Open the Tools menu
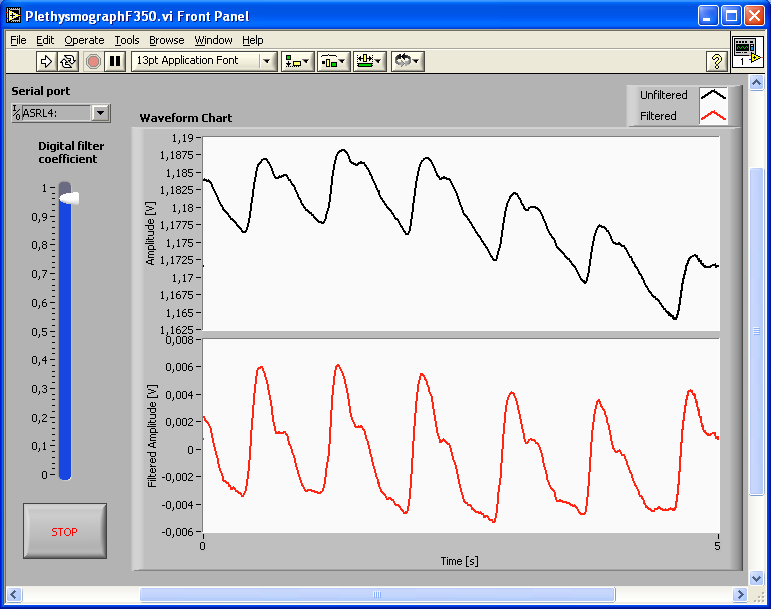 [x=127, y=40]
